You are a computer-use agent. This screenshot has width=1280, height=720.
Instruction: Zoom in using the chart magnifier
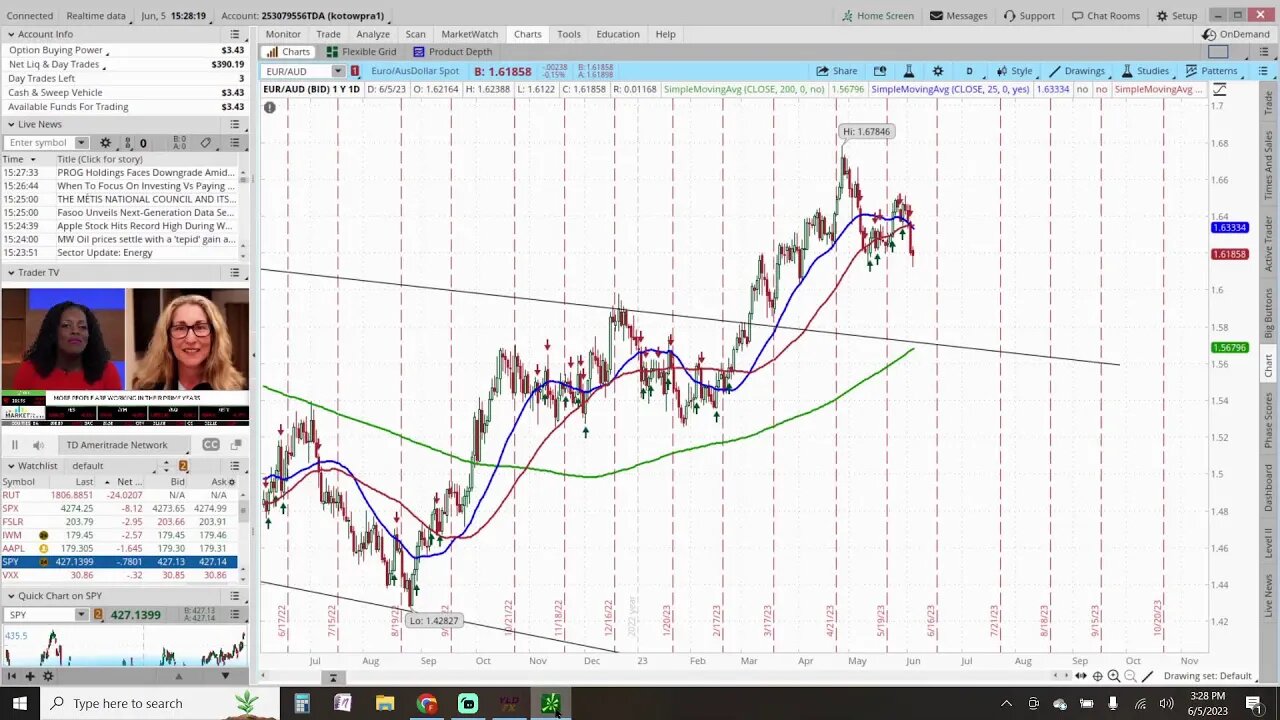pyautogui.click(x=1114, y=677)
